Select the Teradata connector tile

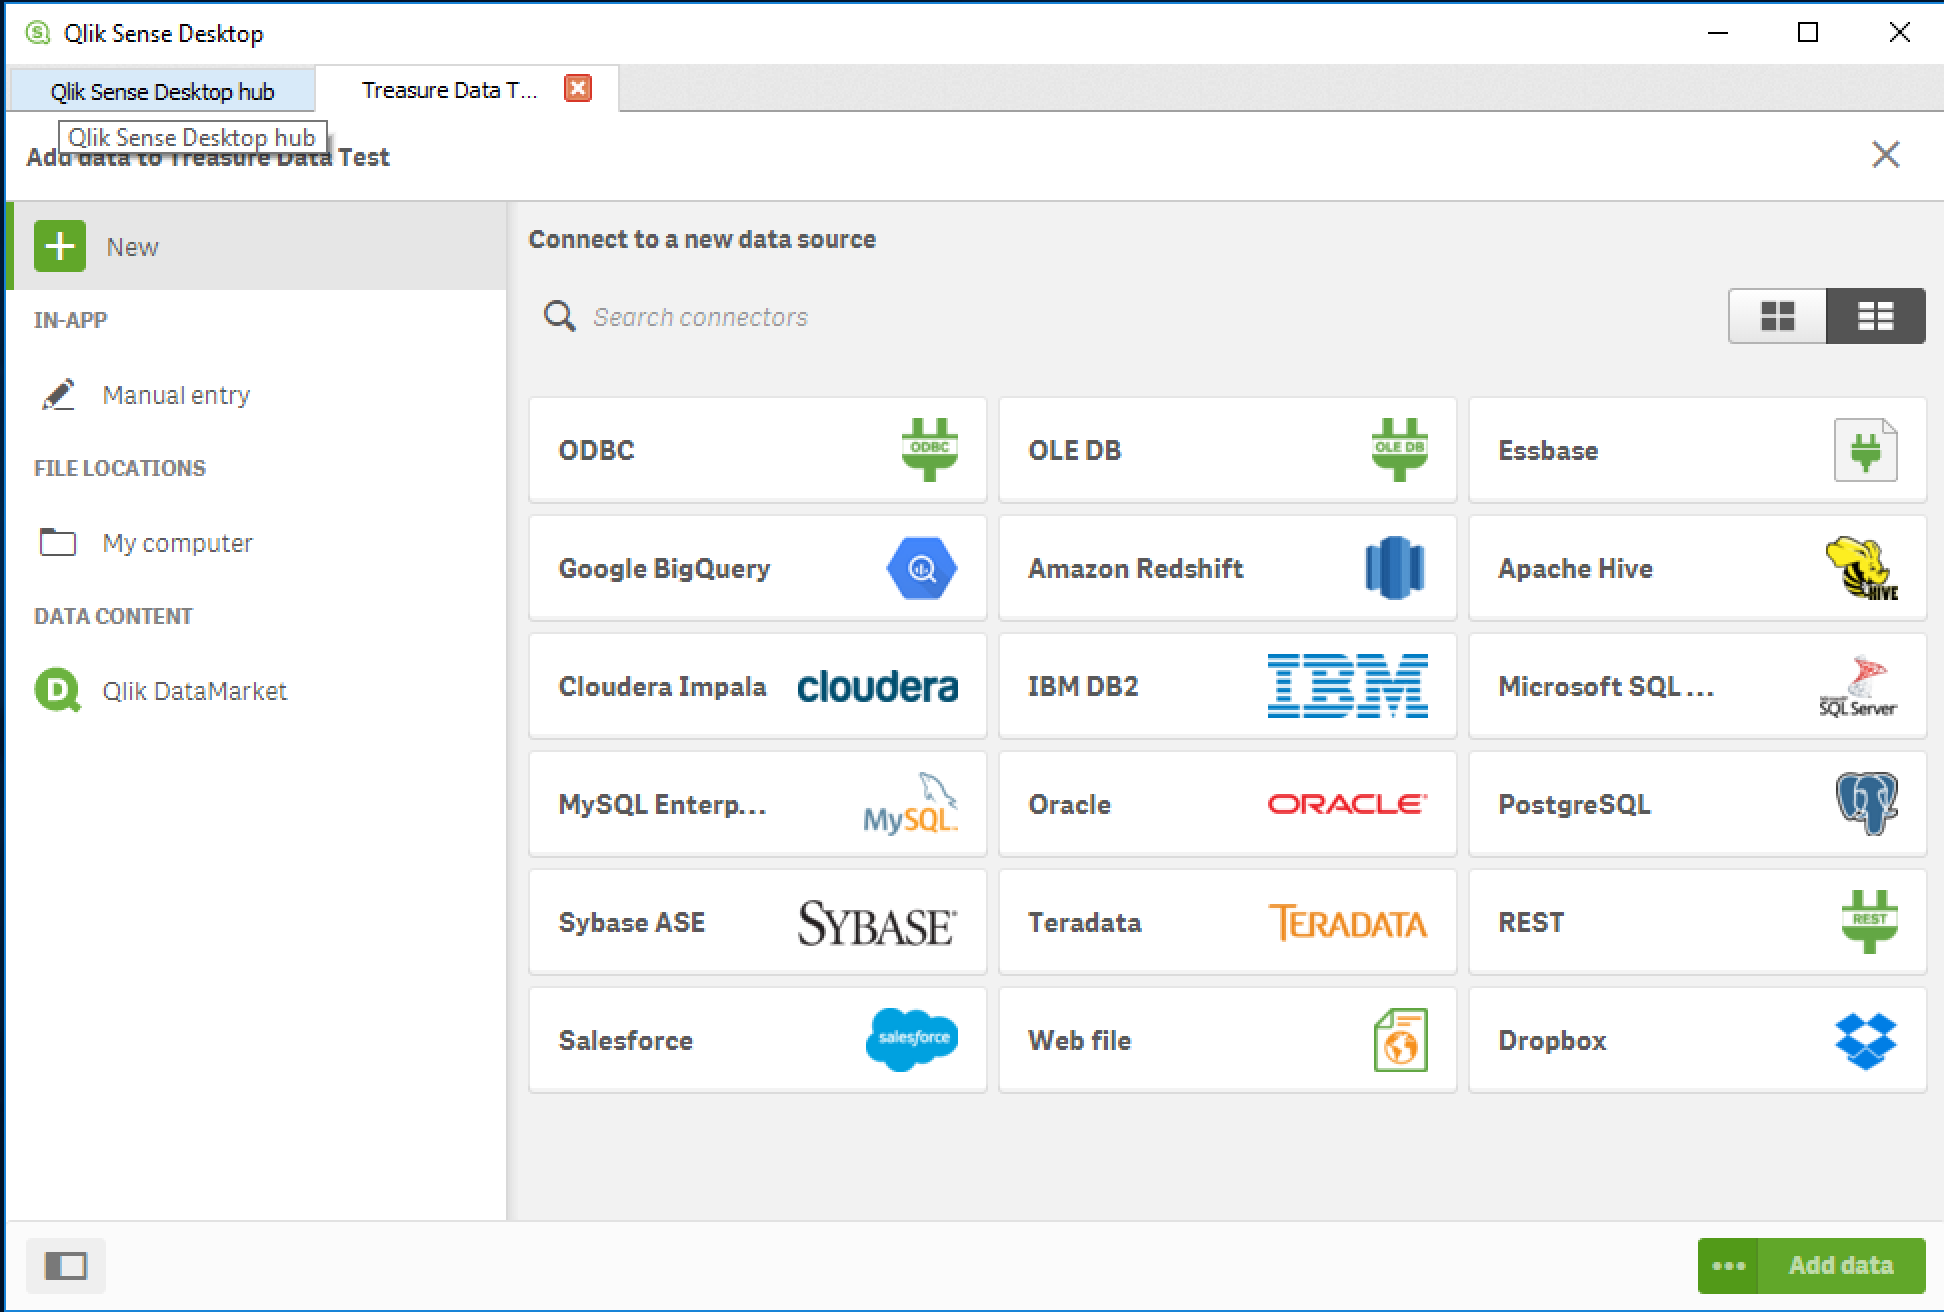click(x=1226, y=921)
